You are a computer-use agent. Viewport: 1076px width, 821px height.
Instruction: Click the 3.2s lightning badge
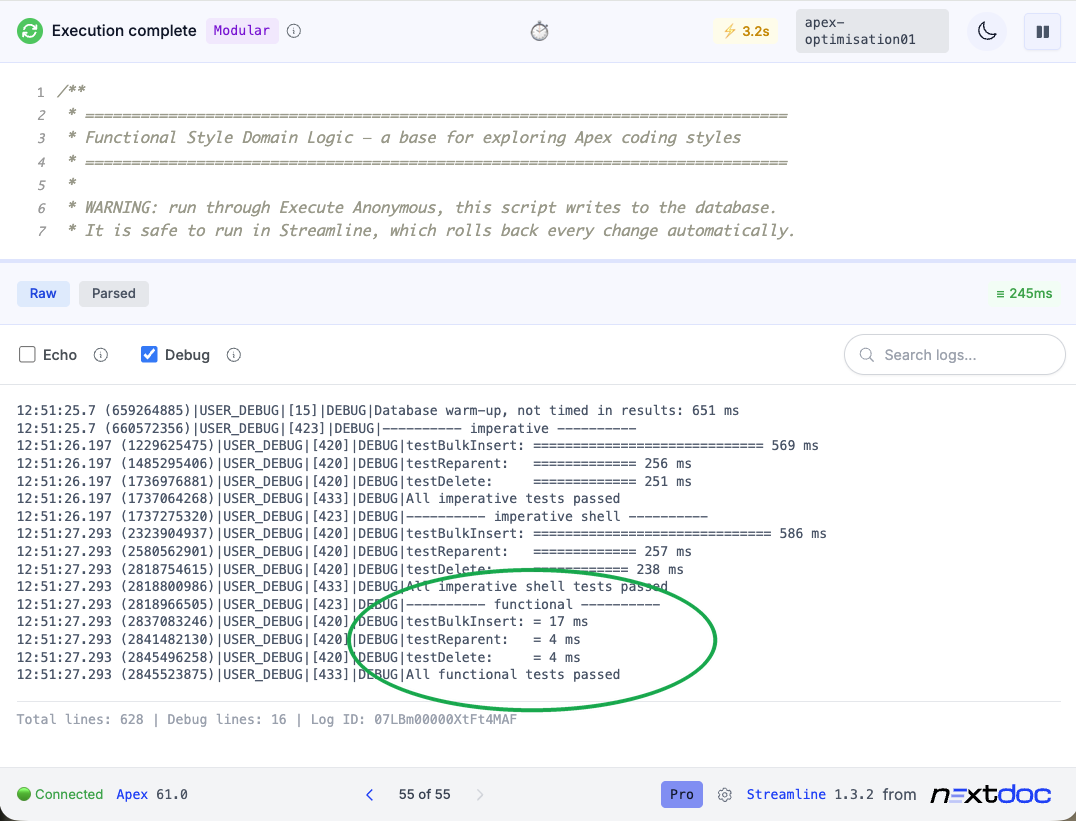(746, 31)
